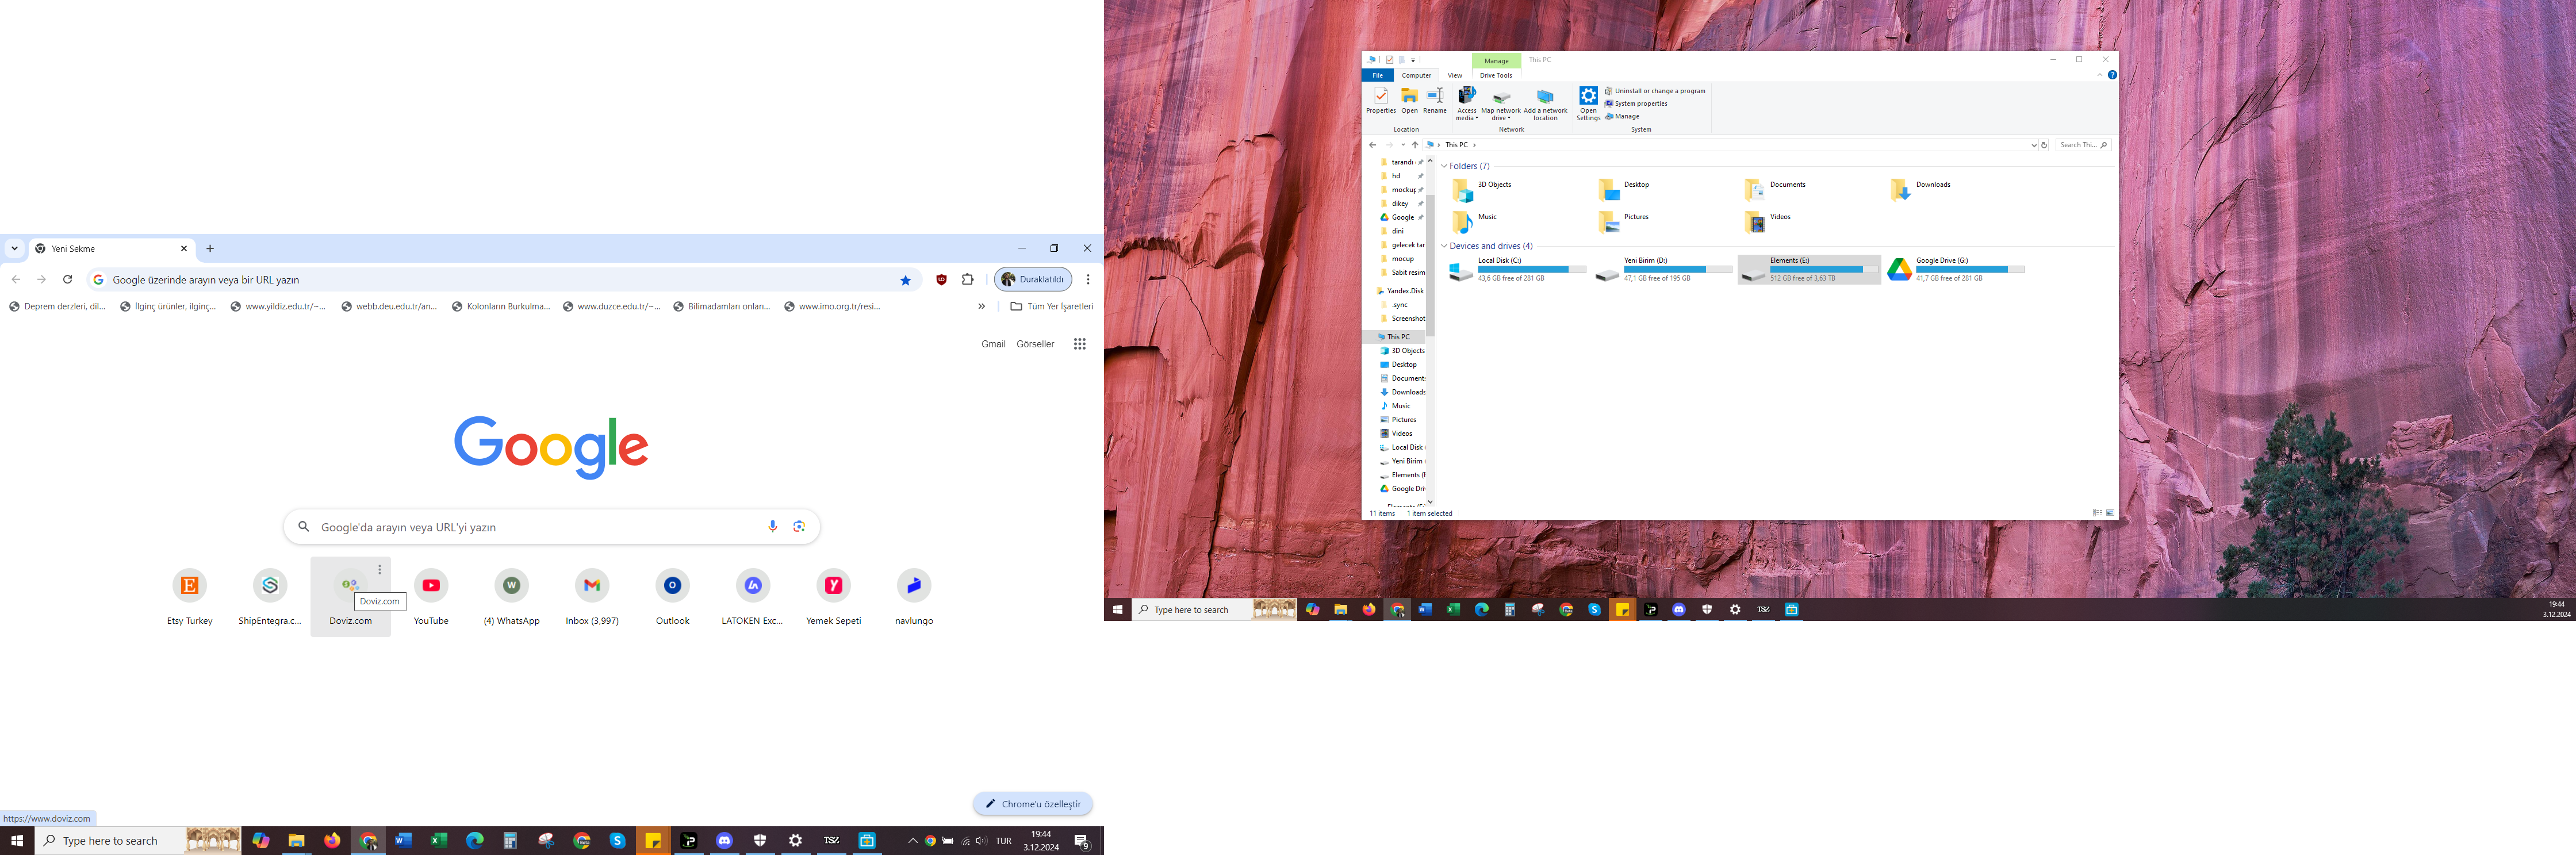Click voice search microphone in Google box
This screenshot has height=855, width=2576.
tap(772, 527)
